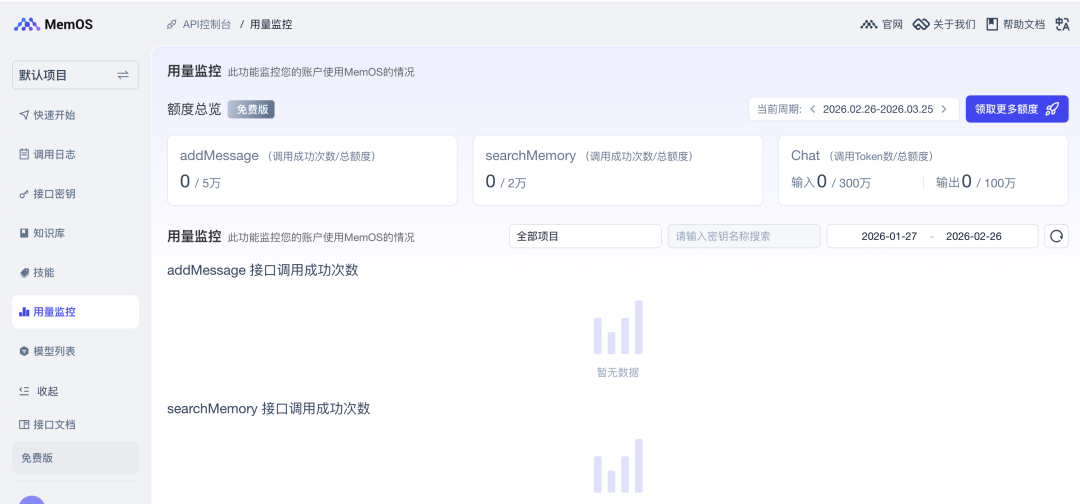This screenshot has height=504, width=1080.
Task: Click the 免费版 badge beside 额度总览
Action: 251,109
